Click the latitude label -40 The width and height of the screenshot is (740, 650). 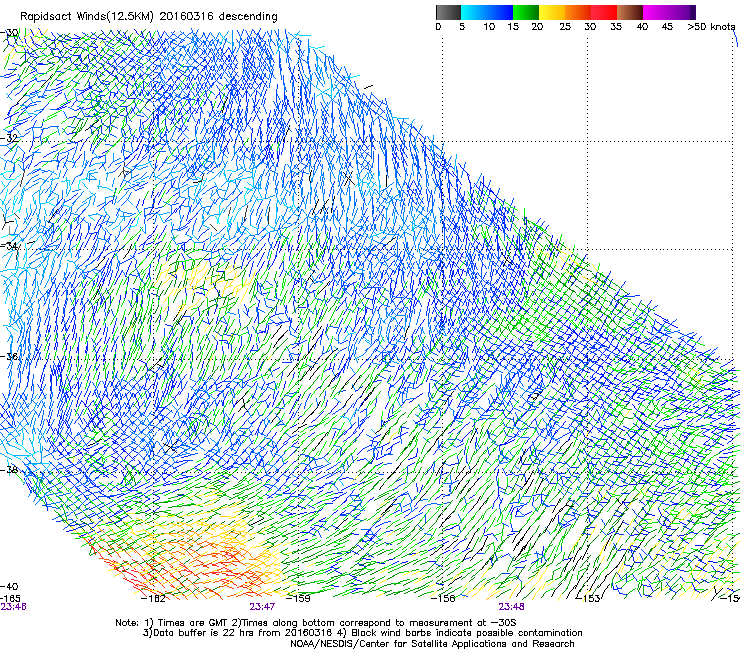click(10, 586)
